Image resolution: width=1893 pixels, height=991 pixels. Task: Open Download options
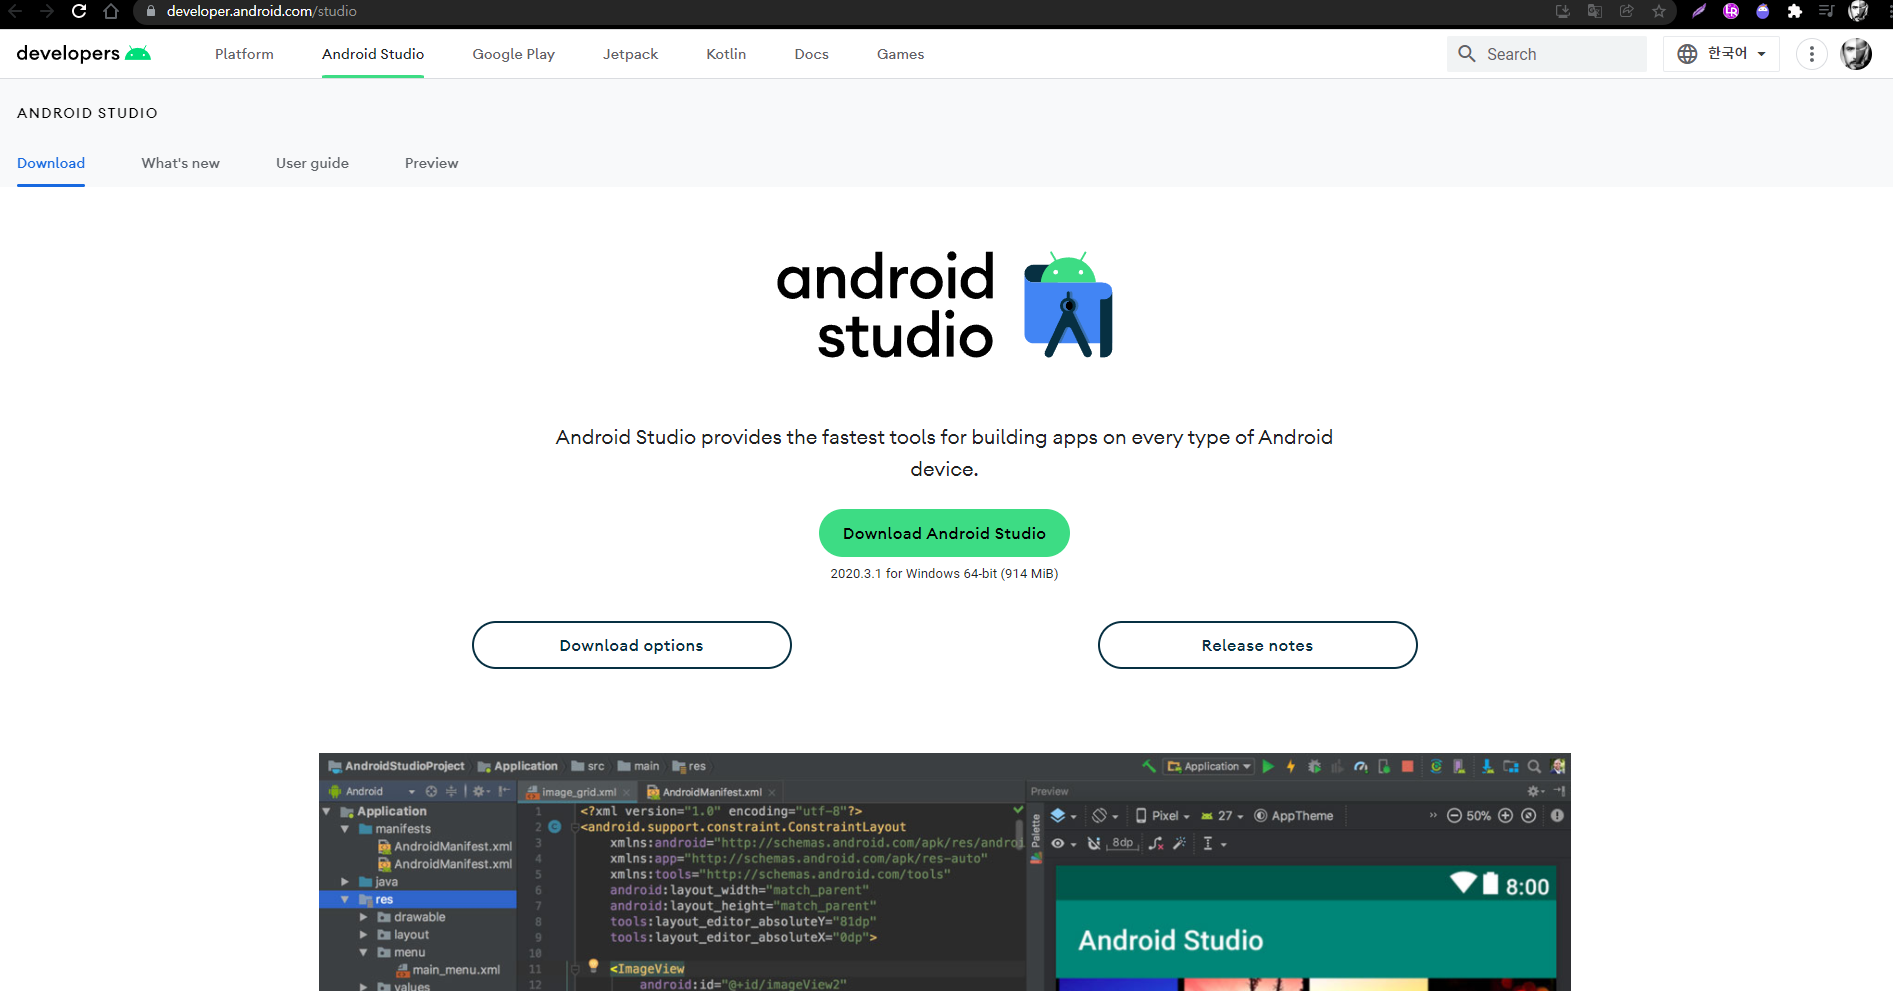click(x=632, y=645)
